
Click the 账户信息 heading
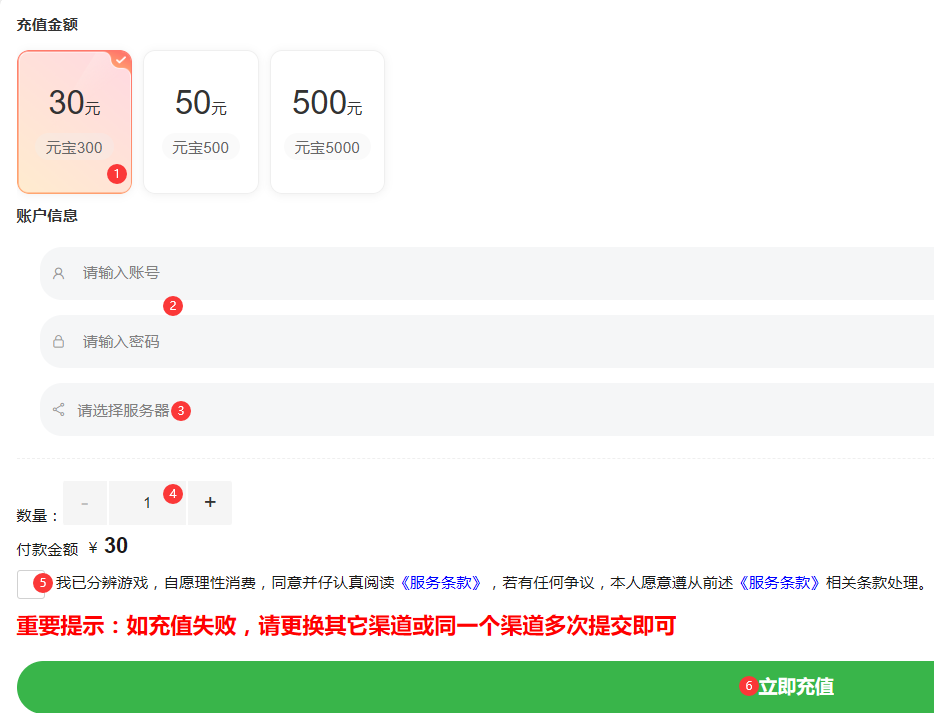click(47, 216)
